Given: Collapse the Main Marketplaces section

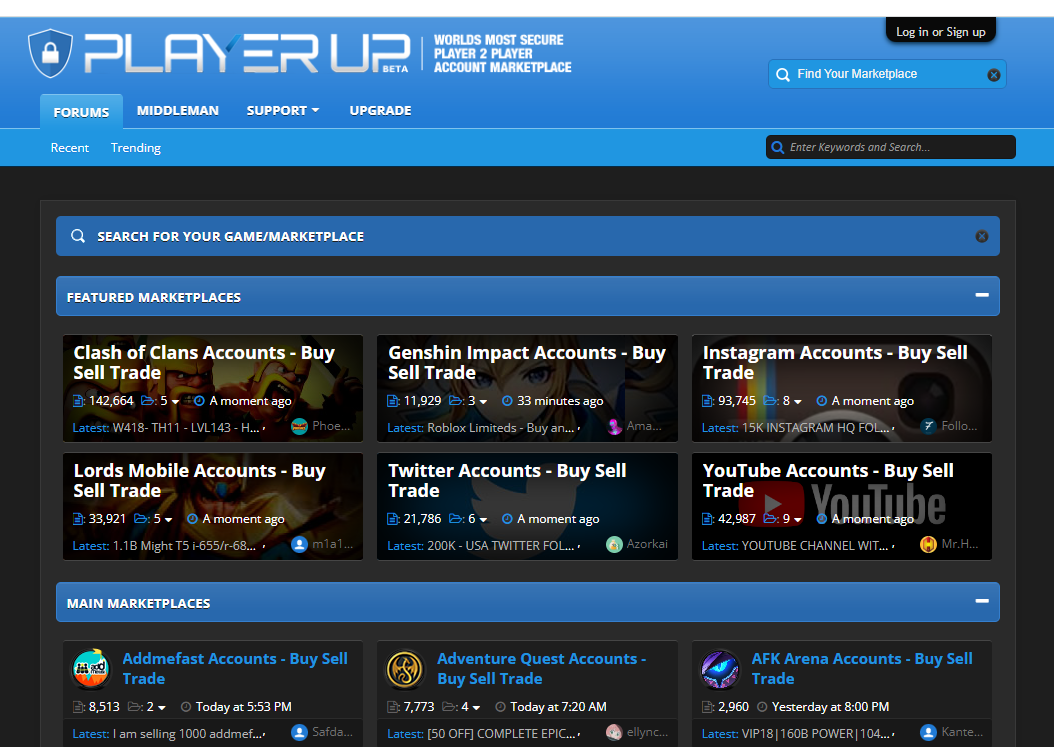Looking at the screenshot, I should click(x=981, y=601).
